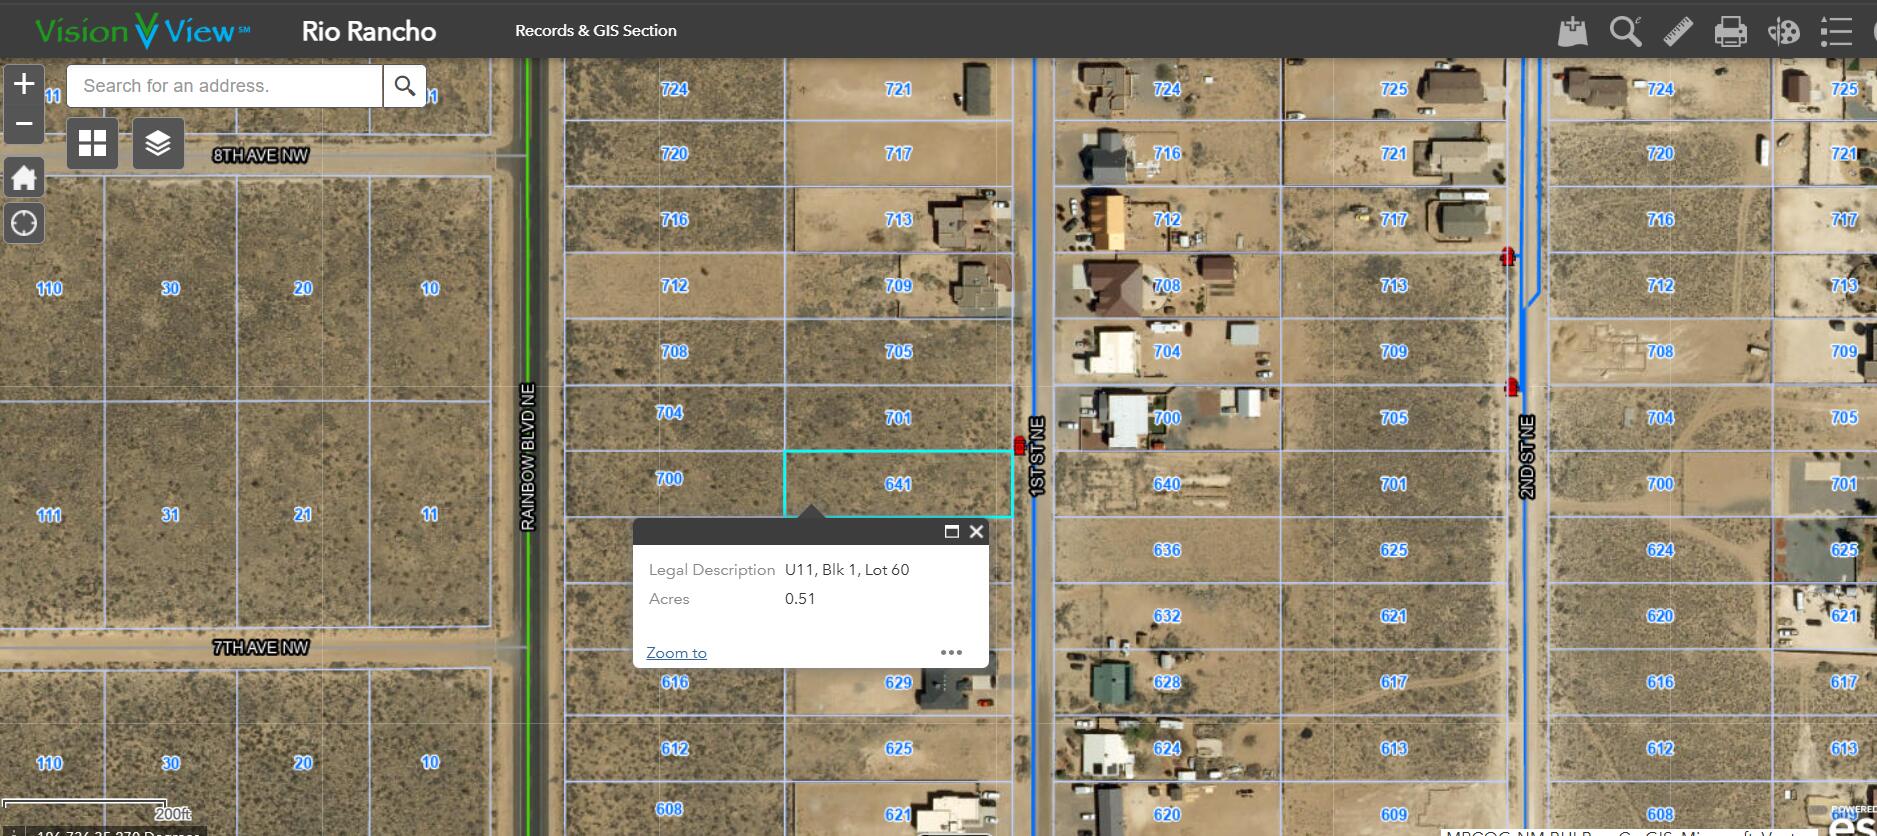
Task: Open the basemap gallery grid
Action: click(x=92, y=143)
